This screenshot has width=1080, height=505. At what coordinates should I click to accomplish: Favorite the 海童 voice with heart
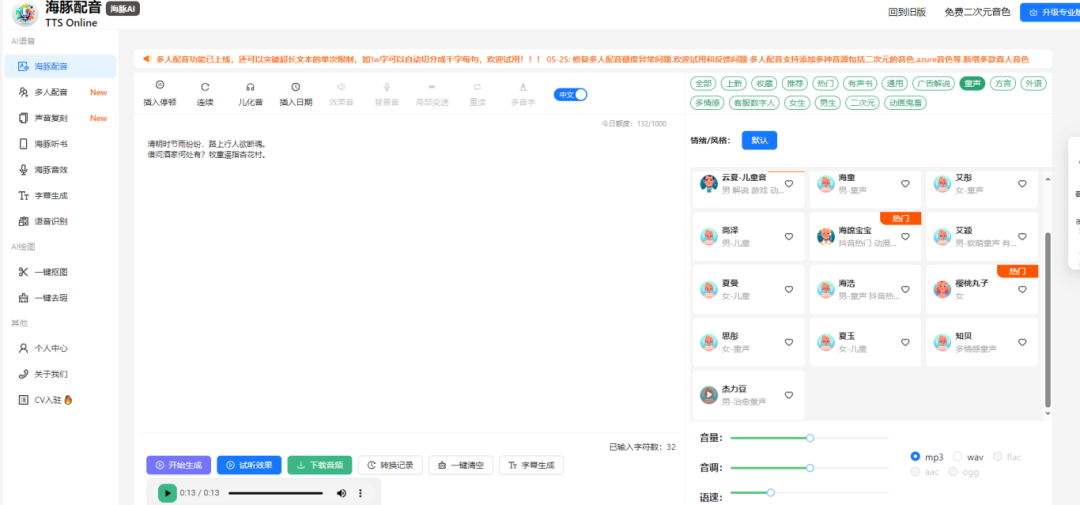point(906,184)
